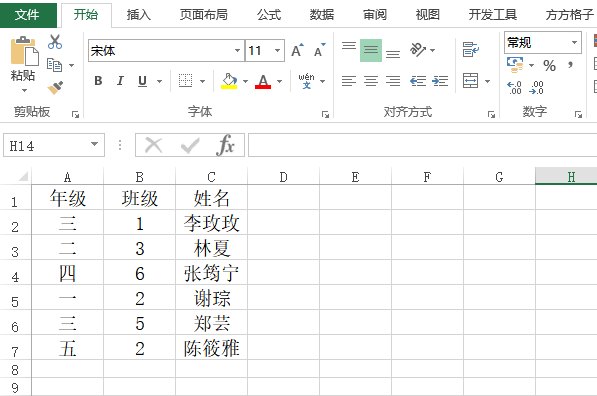
Task: Apply comma style number format
Action: [570, 65]
